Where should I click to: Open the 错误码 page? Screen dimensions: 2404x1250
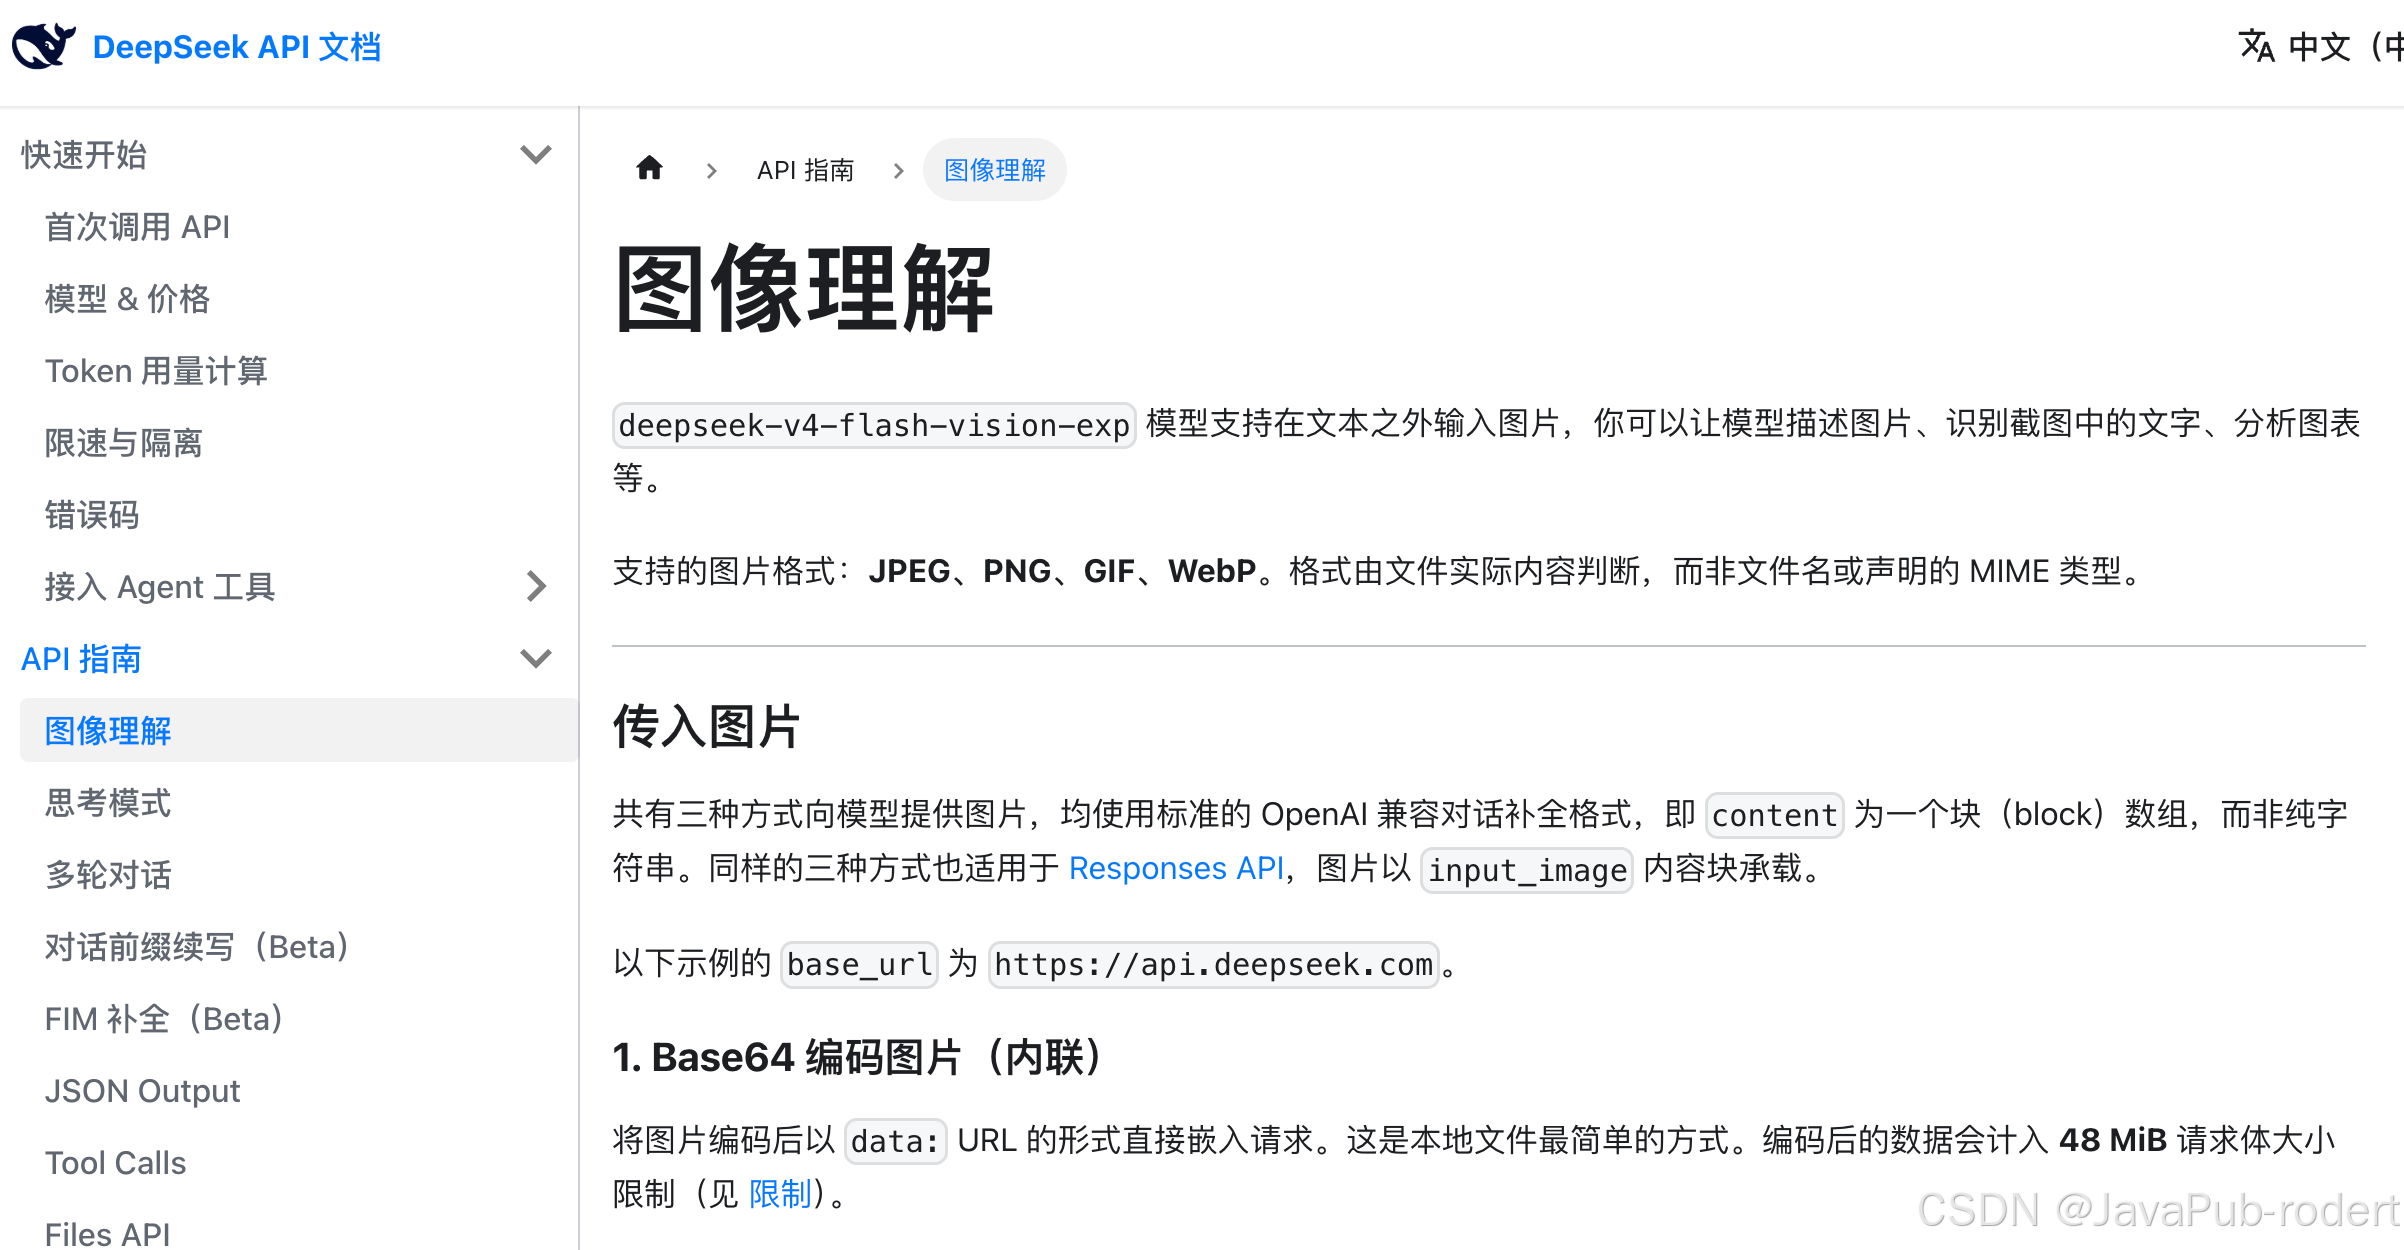(92, 515)
